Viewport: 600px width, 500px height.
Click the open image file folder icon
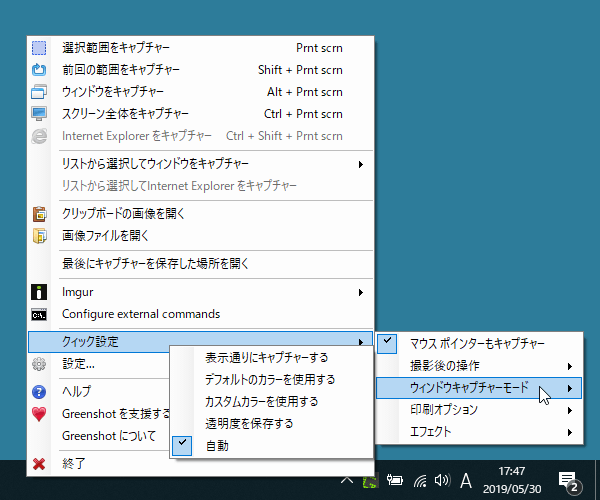(x=39, y=236)
